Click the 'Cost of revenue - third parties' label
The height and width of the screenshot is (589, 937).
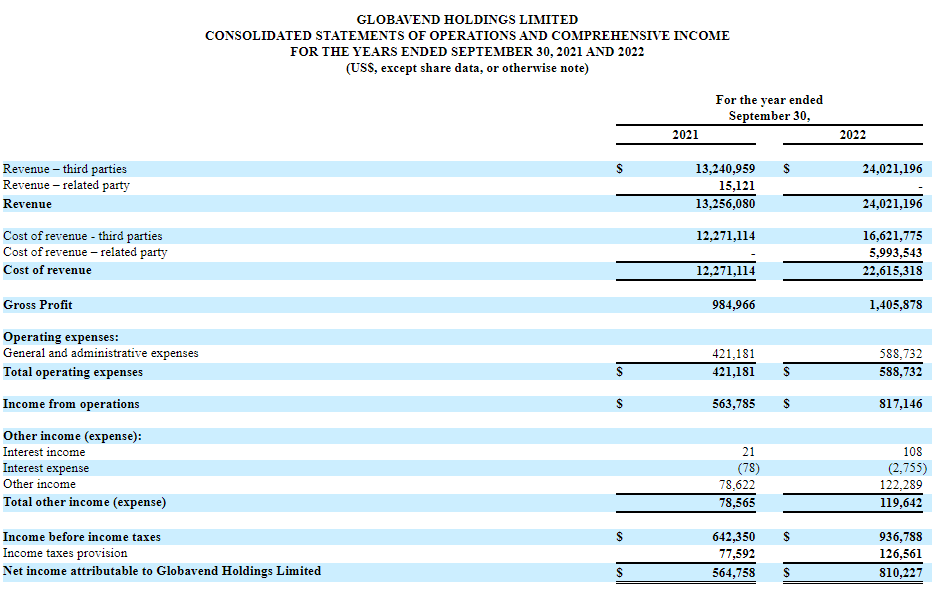pos(83,236)
